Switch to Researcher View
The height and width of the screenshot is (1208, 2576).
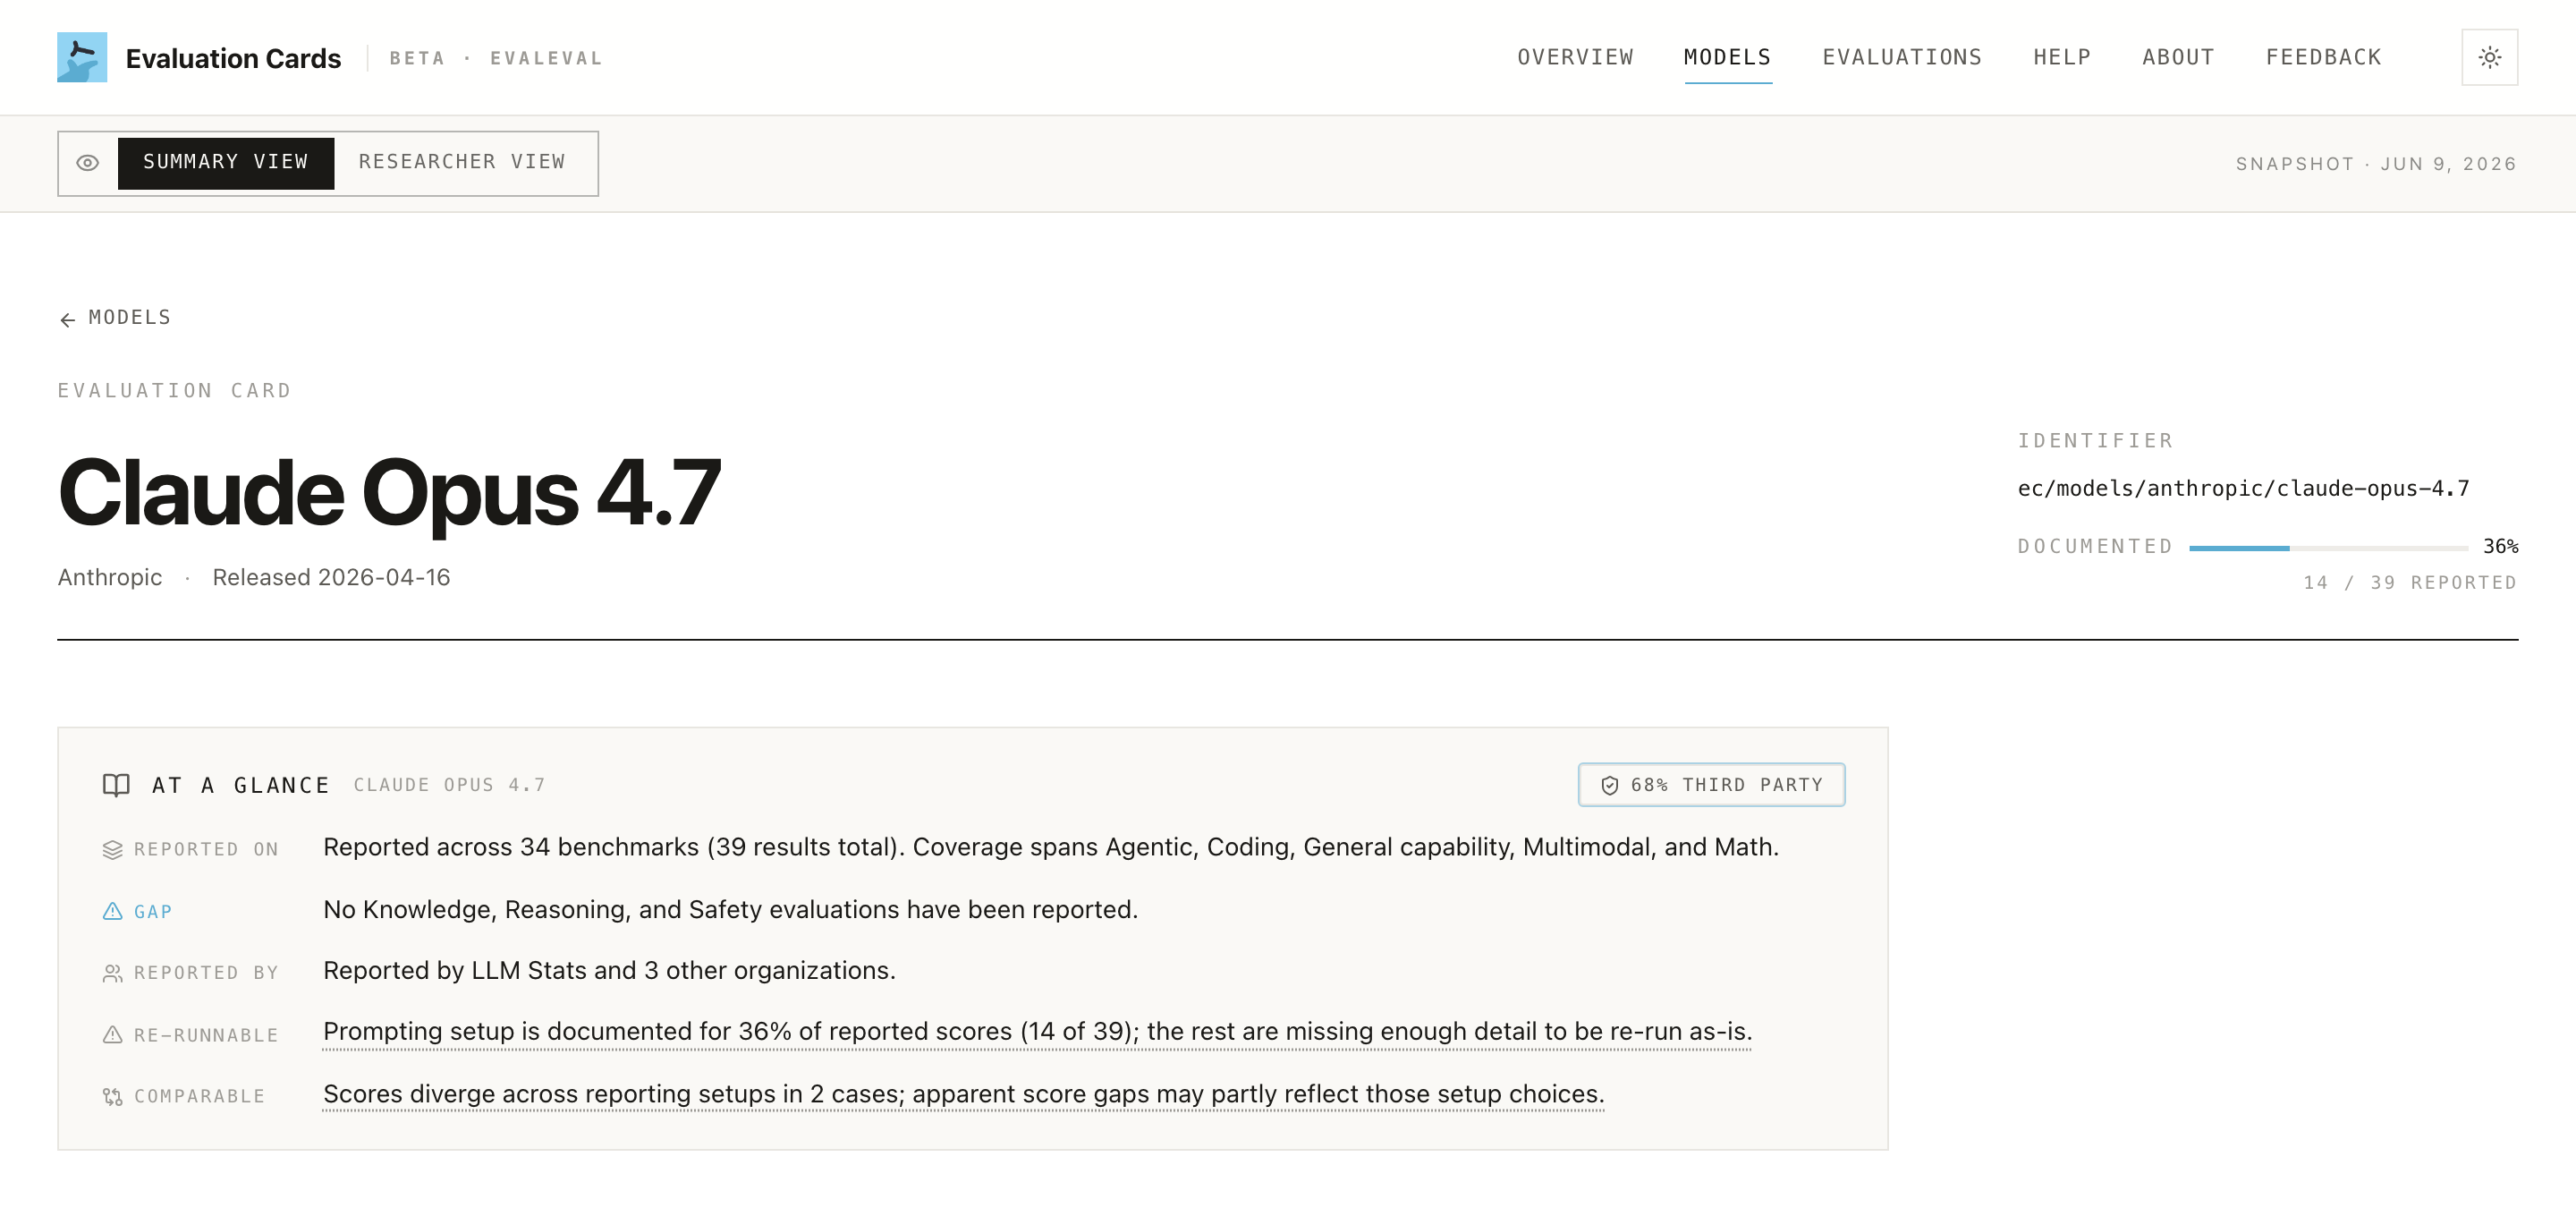coord(462,162)
